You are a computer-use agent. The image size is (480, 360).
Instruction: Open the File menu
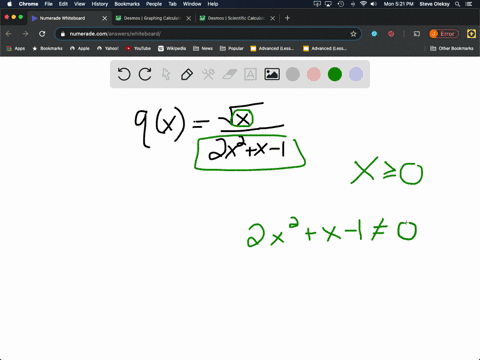pyautogui.click(x=49, y=4)
